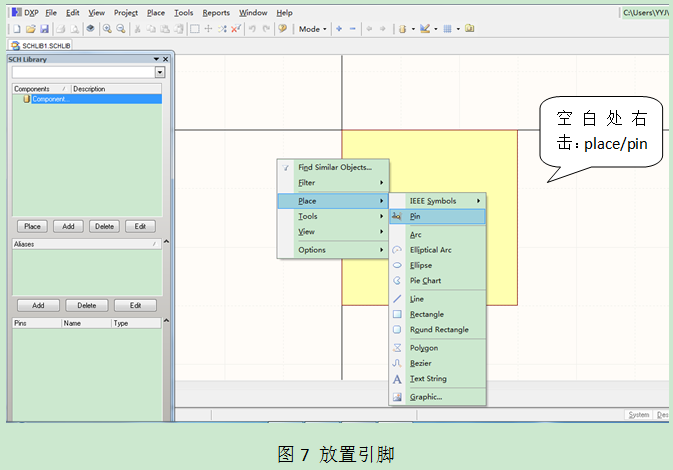This screenshot has height=470, width=673.
Task: Switch to the SCHLIB1.SCHLIB document tab
Action: (x=42, y=46)
